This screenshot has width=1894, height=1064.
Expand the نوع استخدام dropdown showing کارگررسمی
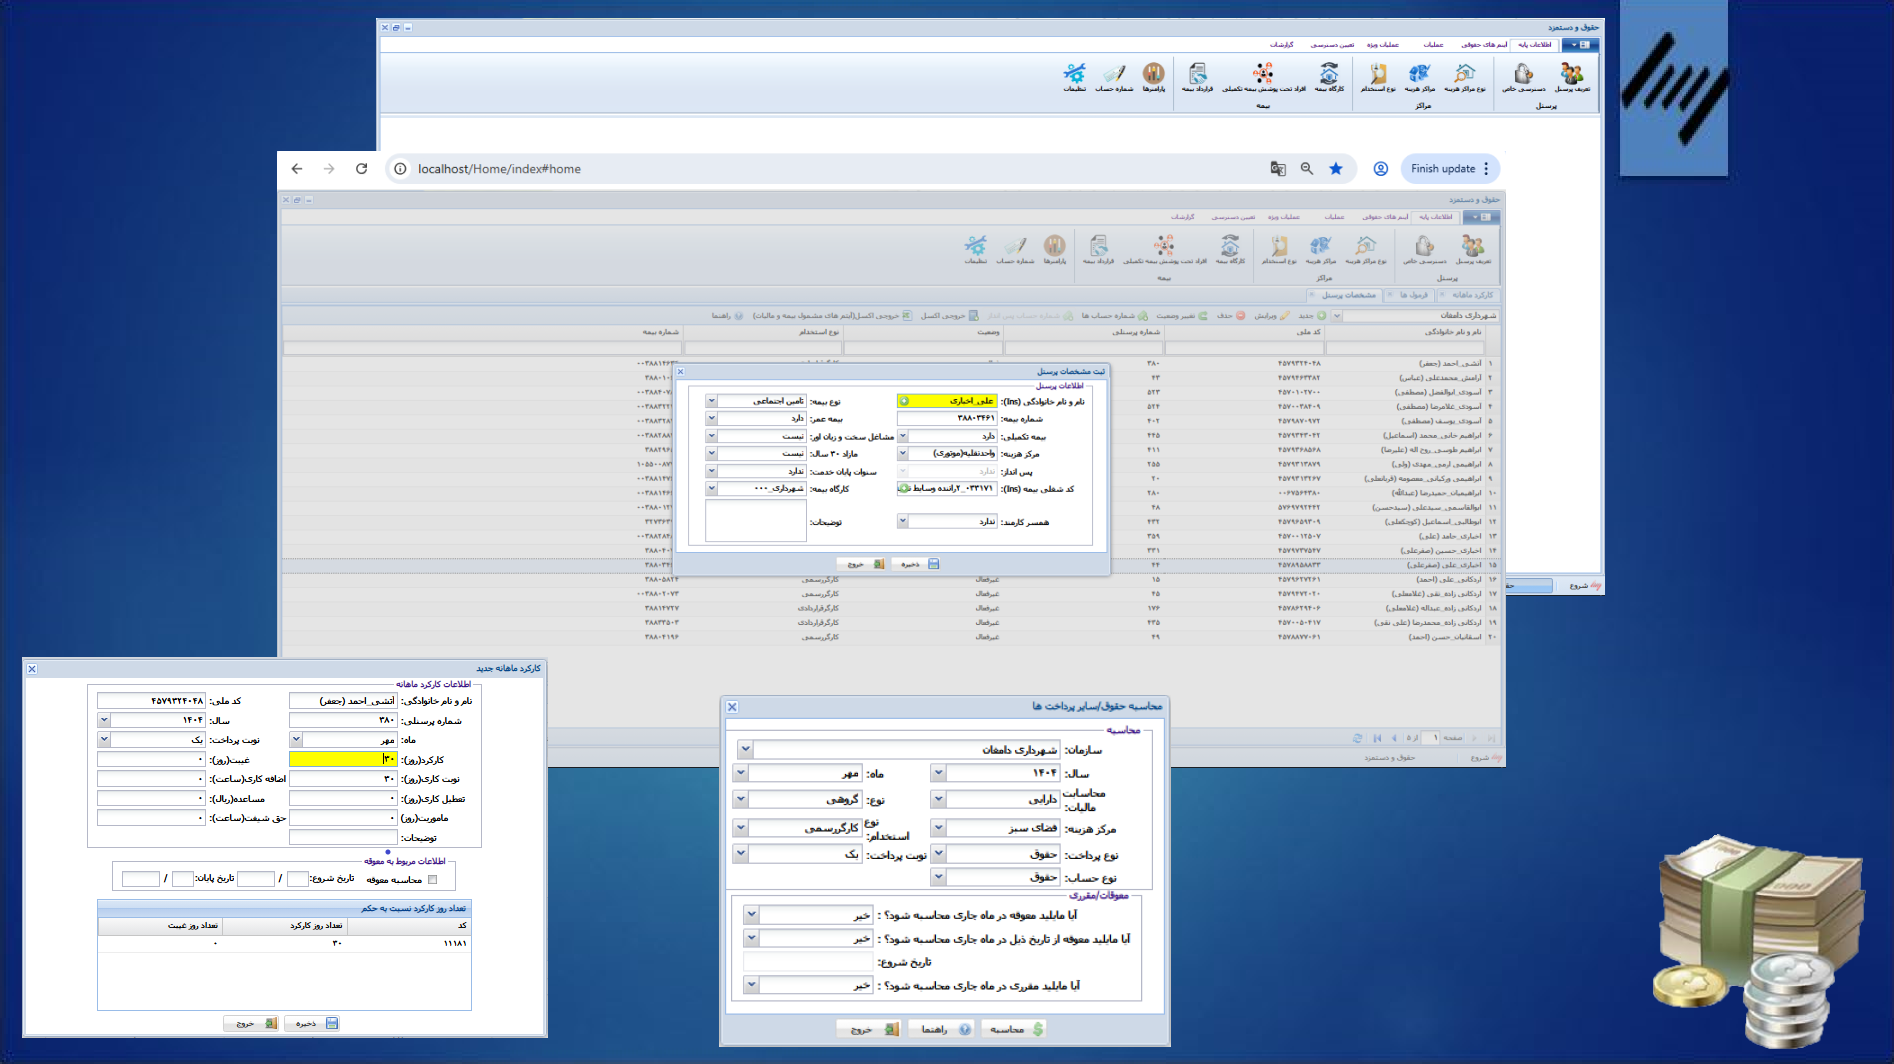click(x=741, y=828)
